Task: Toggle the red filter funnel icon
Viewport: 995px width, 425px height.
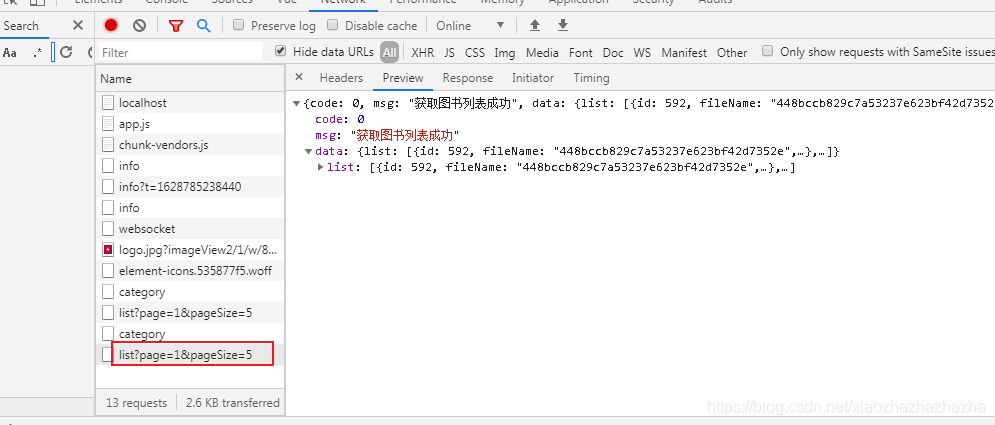Action: pos(176,26)
